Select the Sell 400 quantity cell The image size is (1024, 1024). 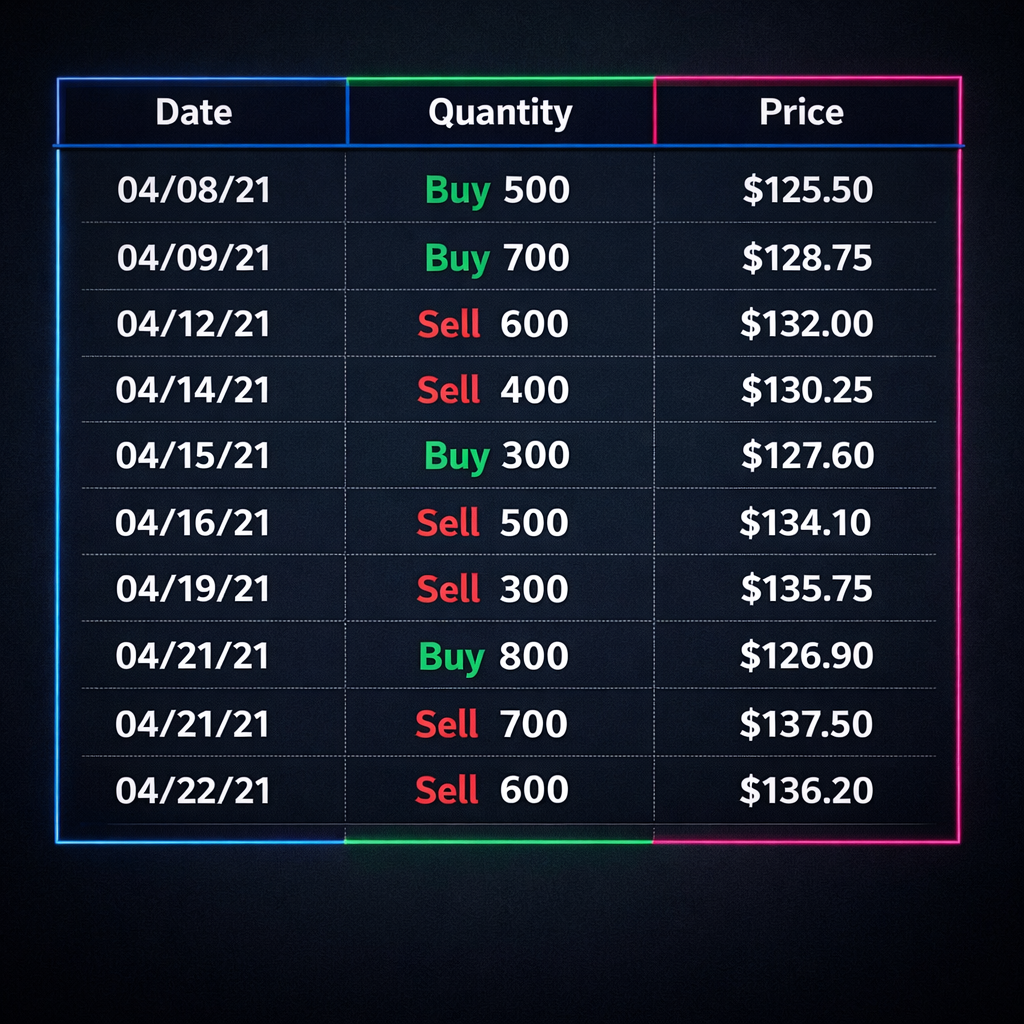click(493, 390)
